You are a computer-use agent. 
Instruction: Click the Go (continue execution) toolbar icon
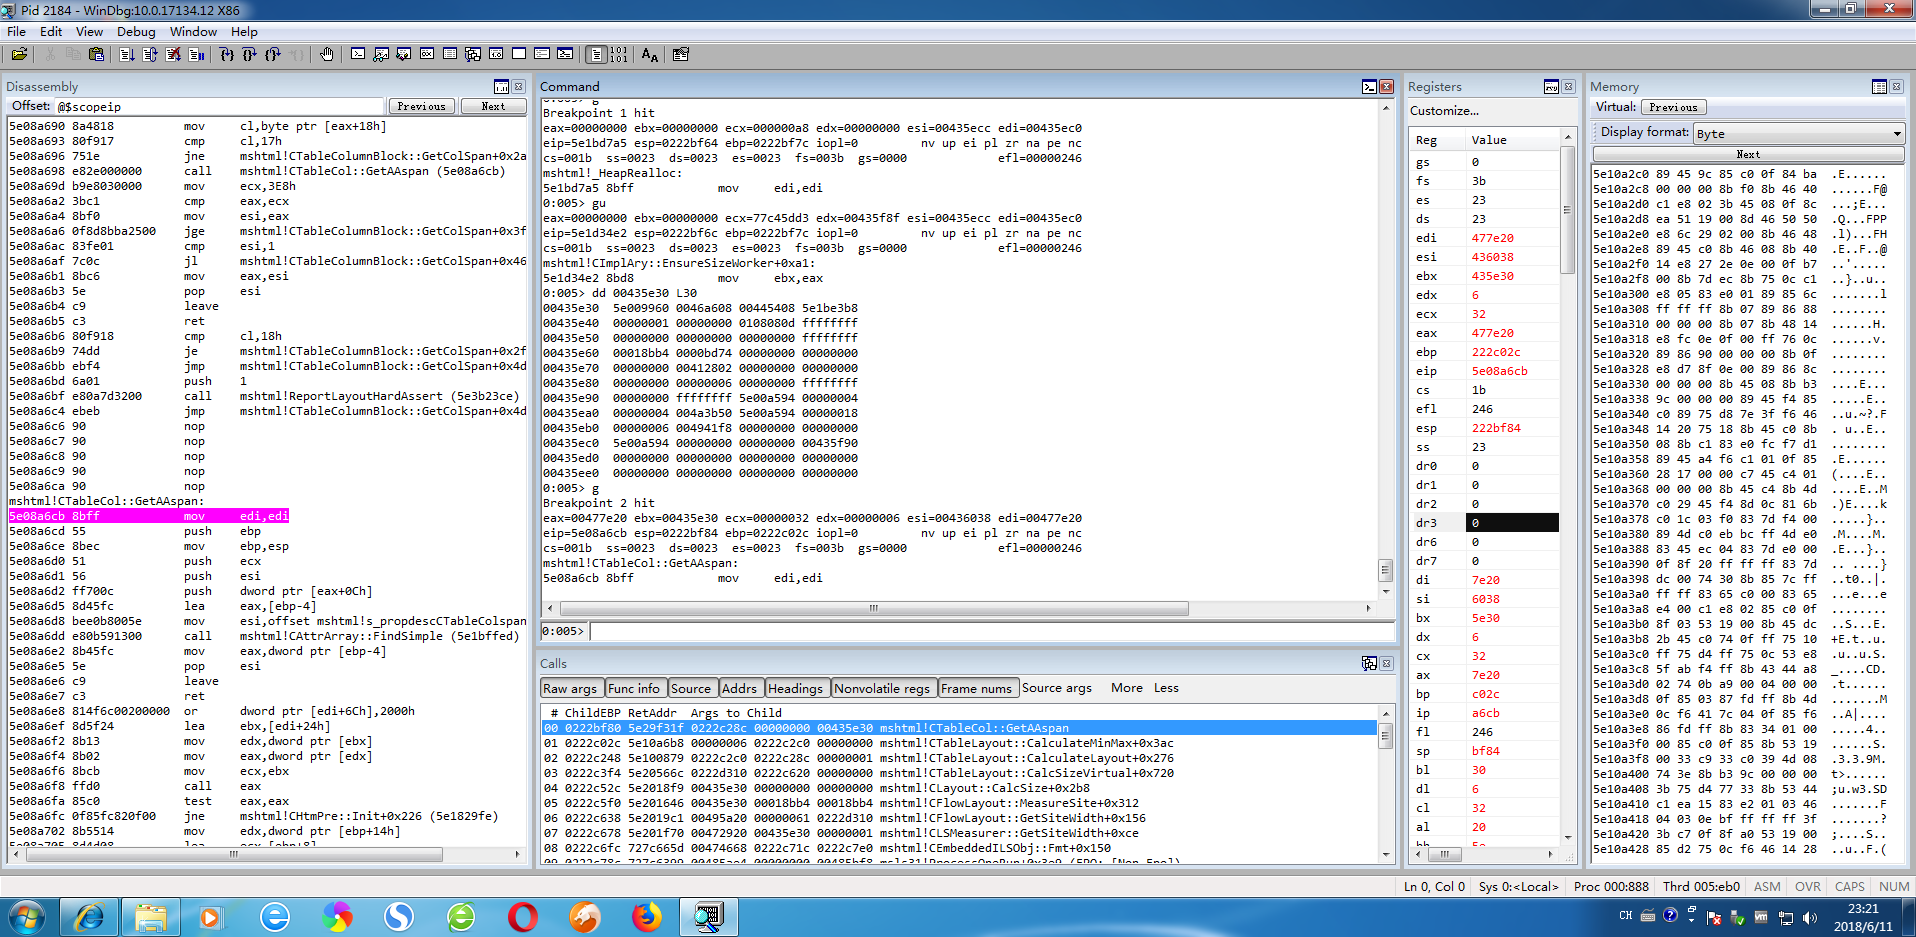[x=127, y=54]
